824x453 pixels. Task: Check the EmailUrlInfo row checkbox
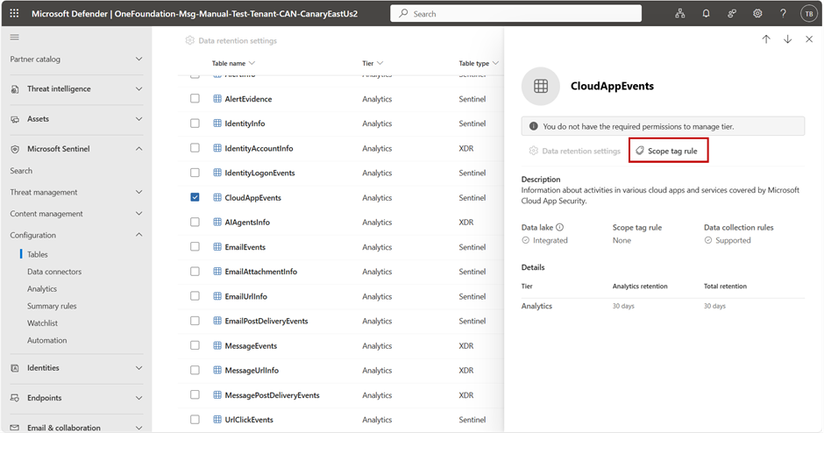[x=195, y=296]
